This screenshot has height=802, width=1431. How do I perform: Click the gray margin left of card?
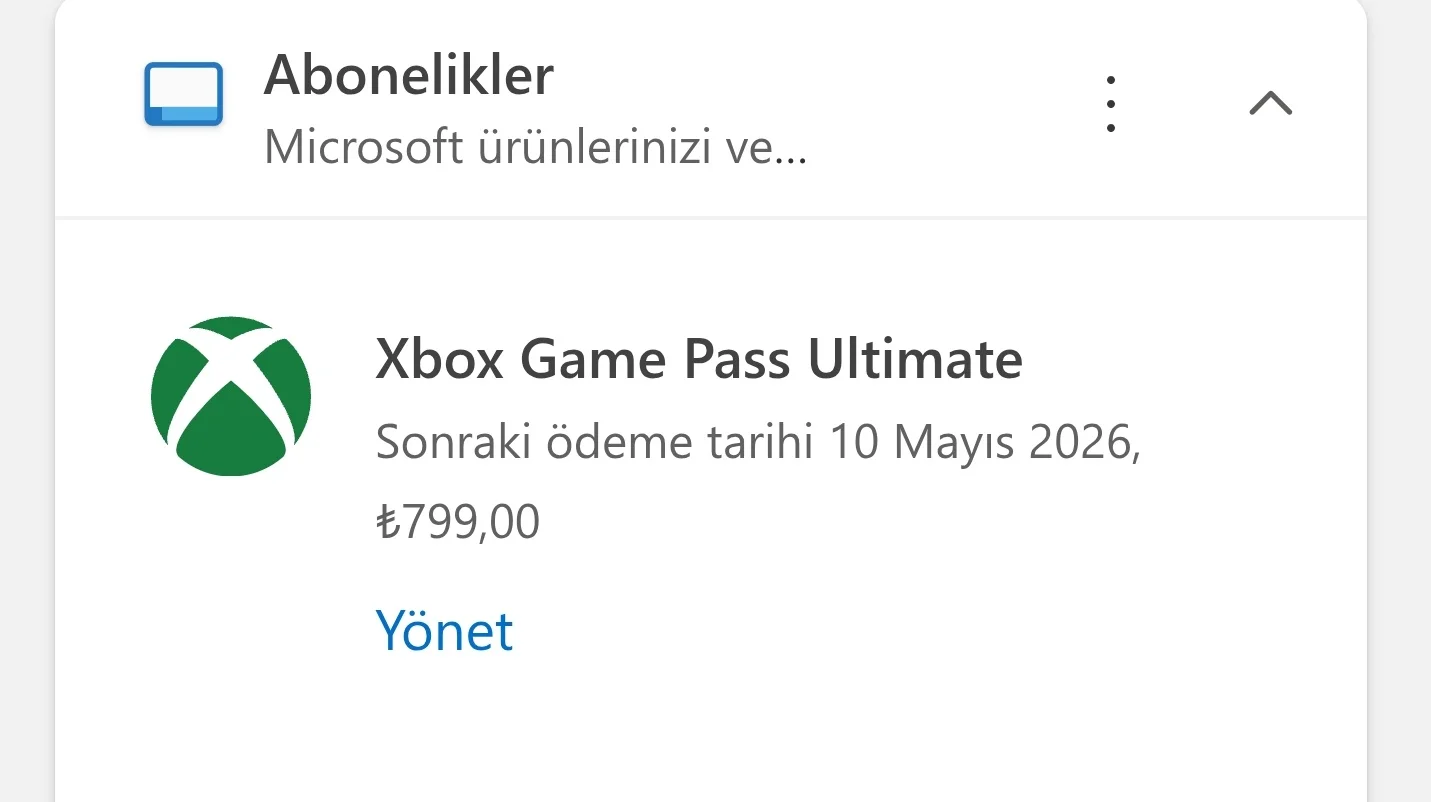(26, 400)
